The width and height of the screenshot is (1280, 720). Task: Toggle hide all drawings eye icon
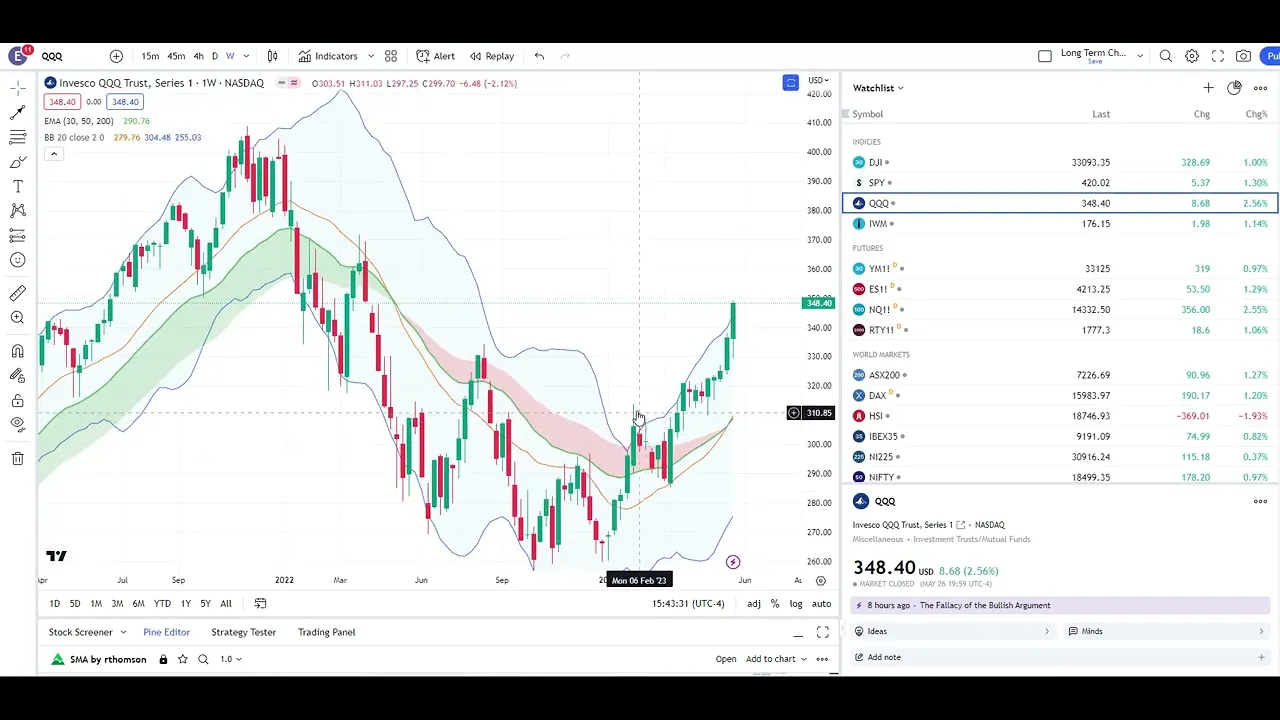(x=17, y=425)
